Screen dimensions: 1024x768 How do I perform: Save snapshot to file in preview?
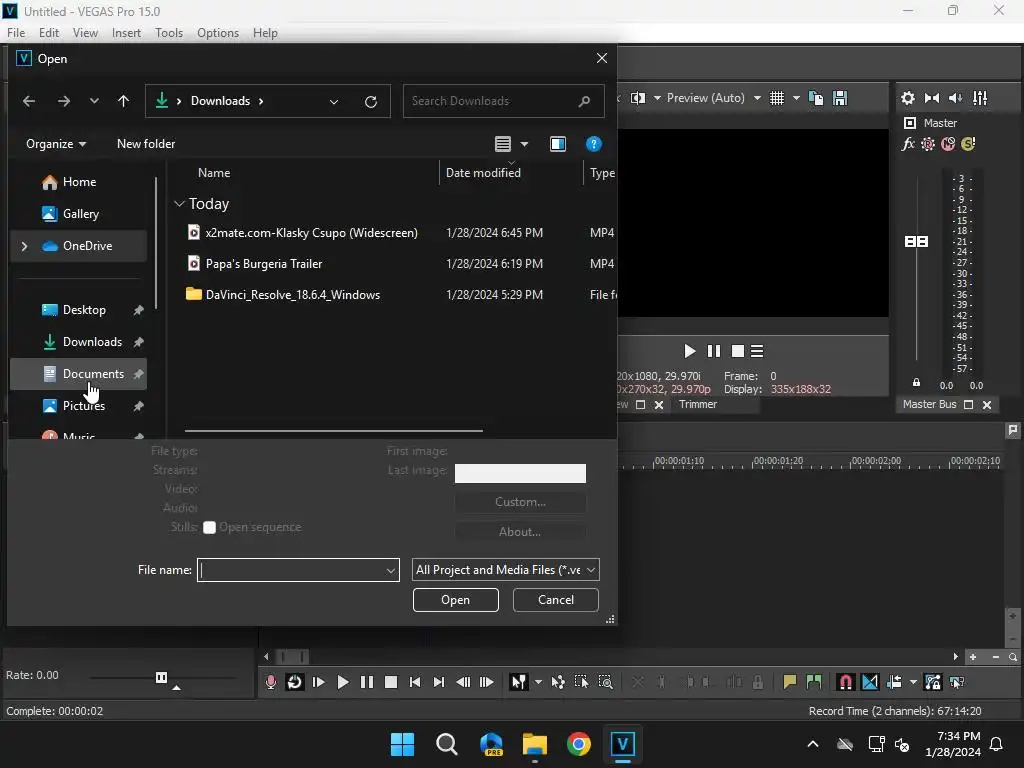pyautogui.click(x=840, y=98)
